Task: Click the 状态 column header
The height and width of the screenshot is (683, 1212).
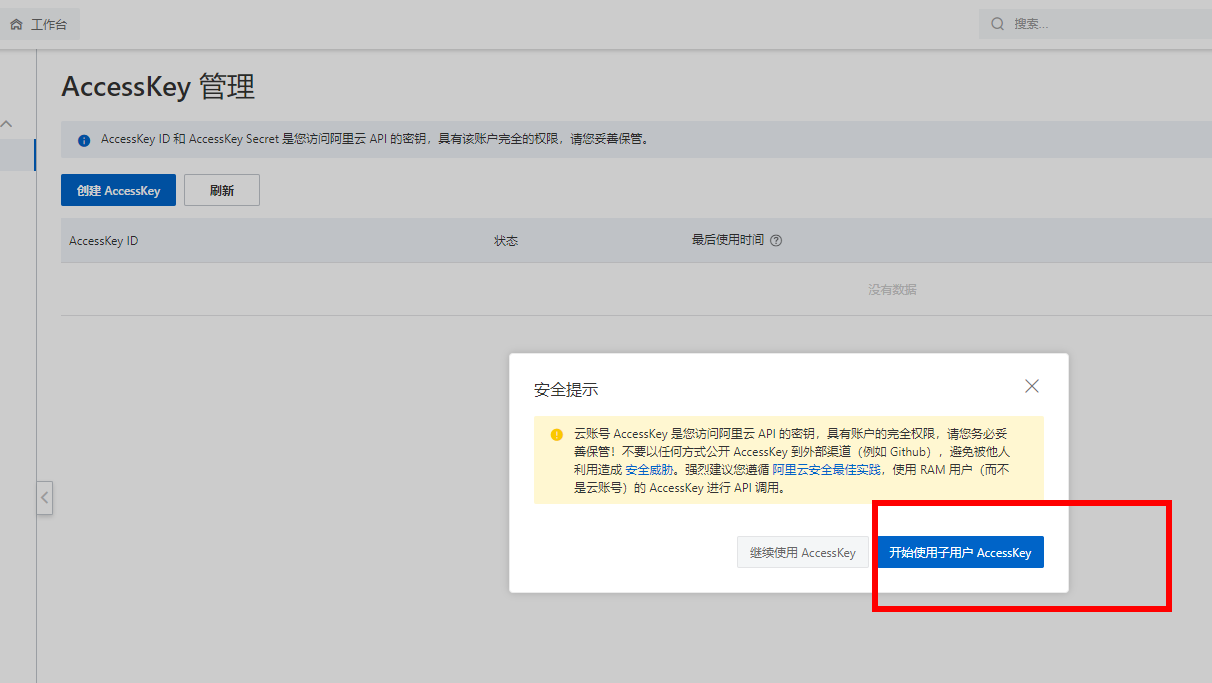Action: click(x=506, y=241)
